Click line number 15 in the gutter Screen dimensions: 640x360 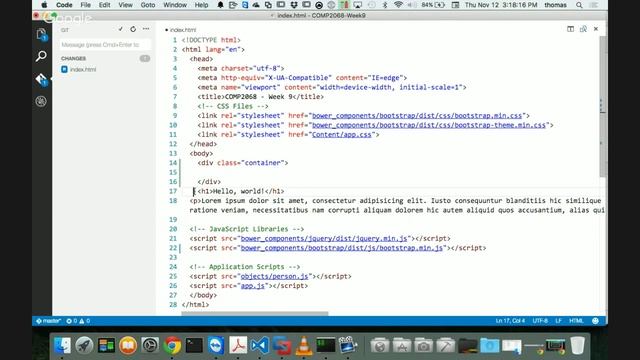pos(173,172)
